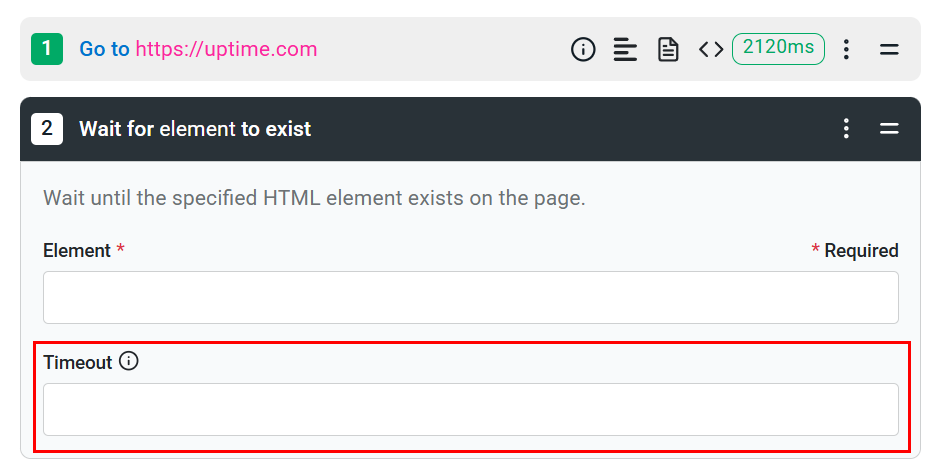Click the 'Go to' step label
Image resolution: width=938 pixels, height=469 pixels.
(104, 49)
